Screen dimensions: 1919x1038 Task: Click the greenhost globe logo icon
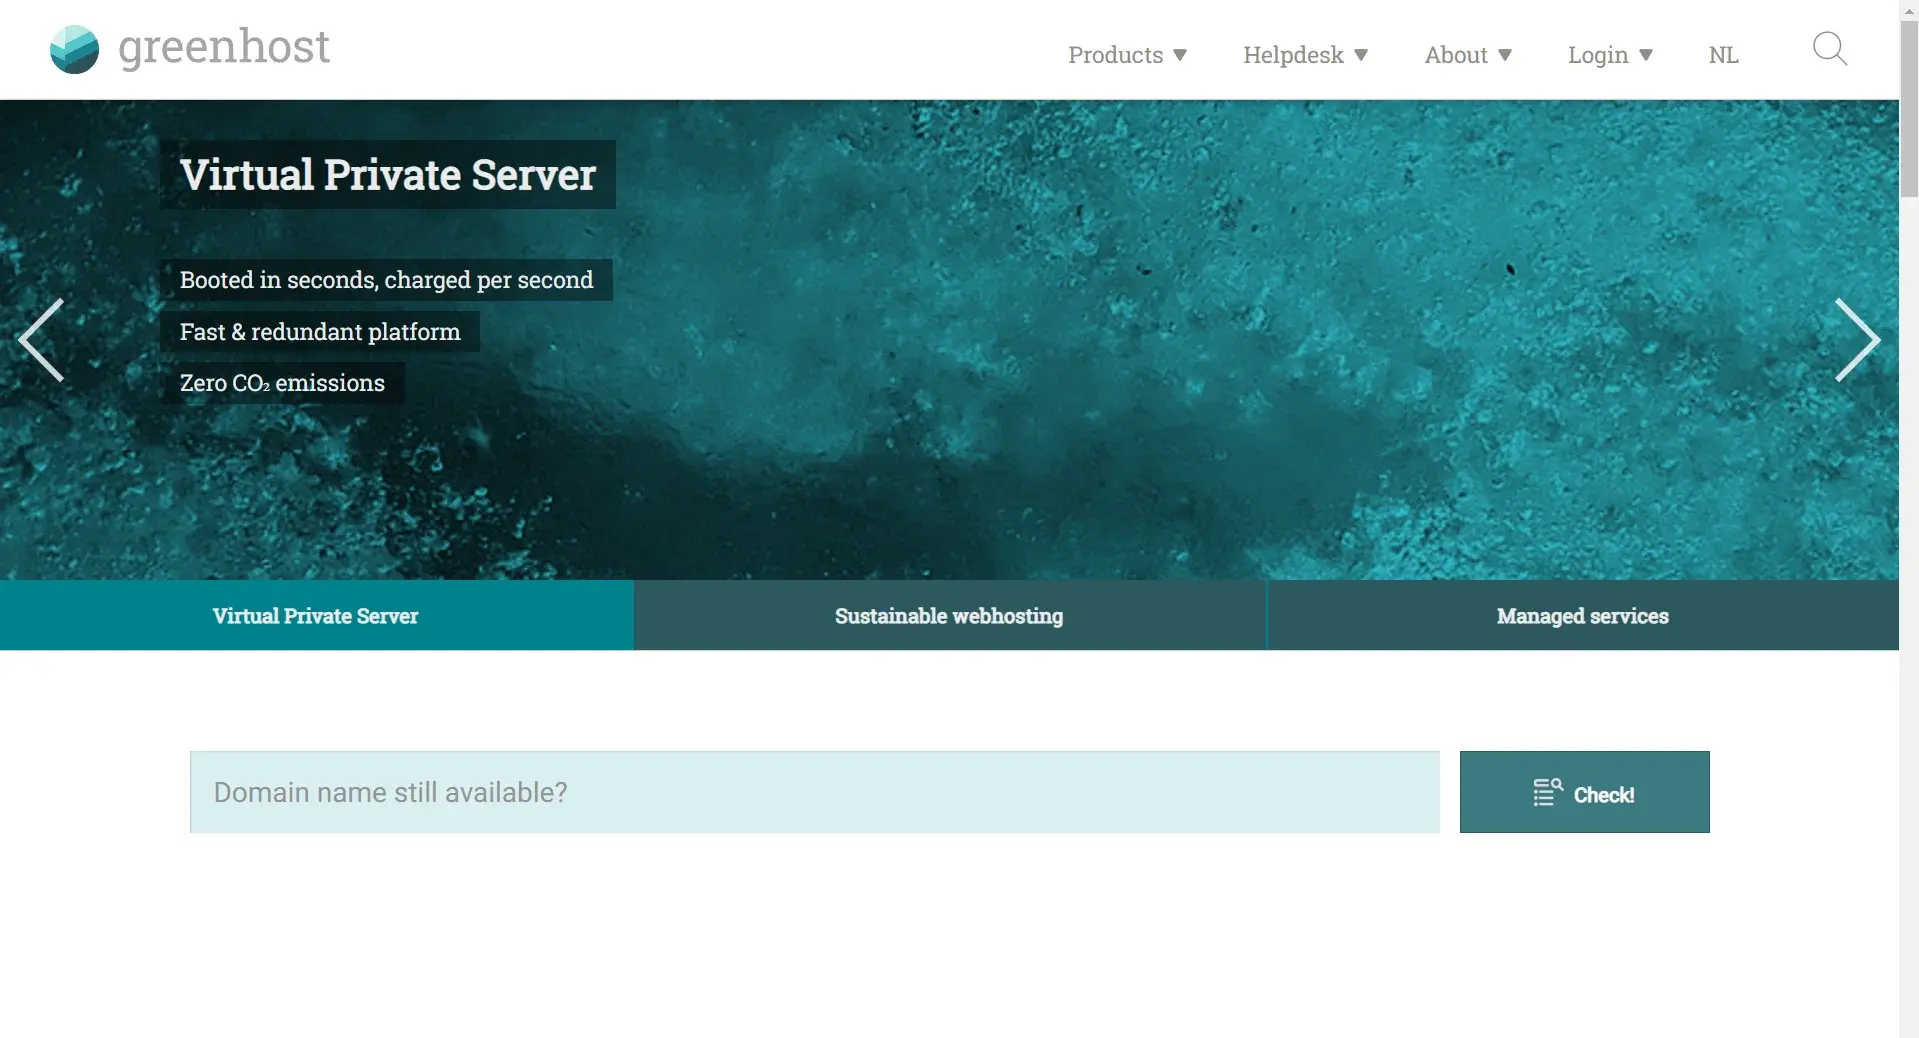(x=74, y=50)
